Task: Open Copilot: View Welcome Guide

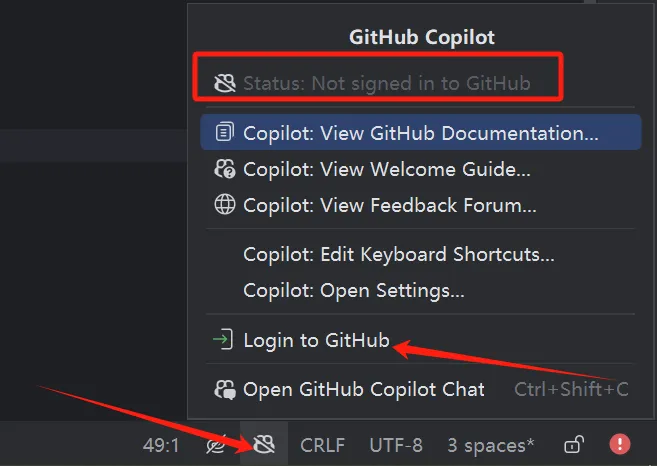Action: 386,169
